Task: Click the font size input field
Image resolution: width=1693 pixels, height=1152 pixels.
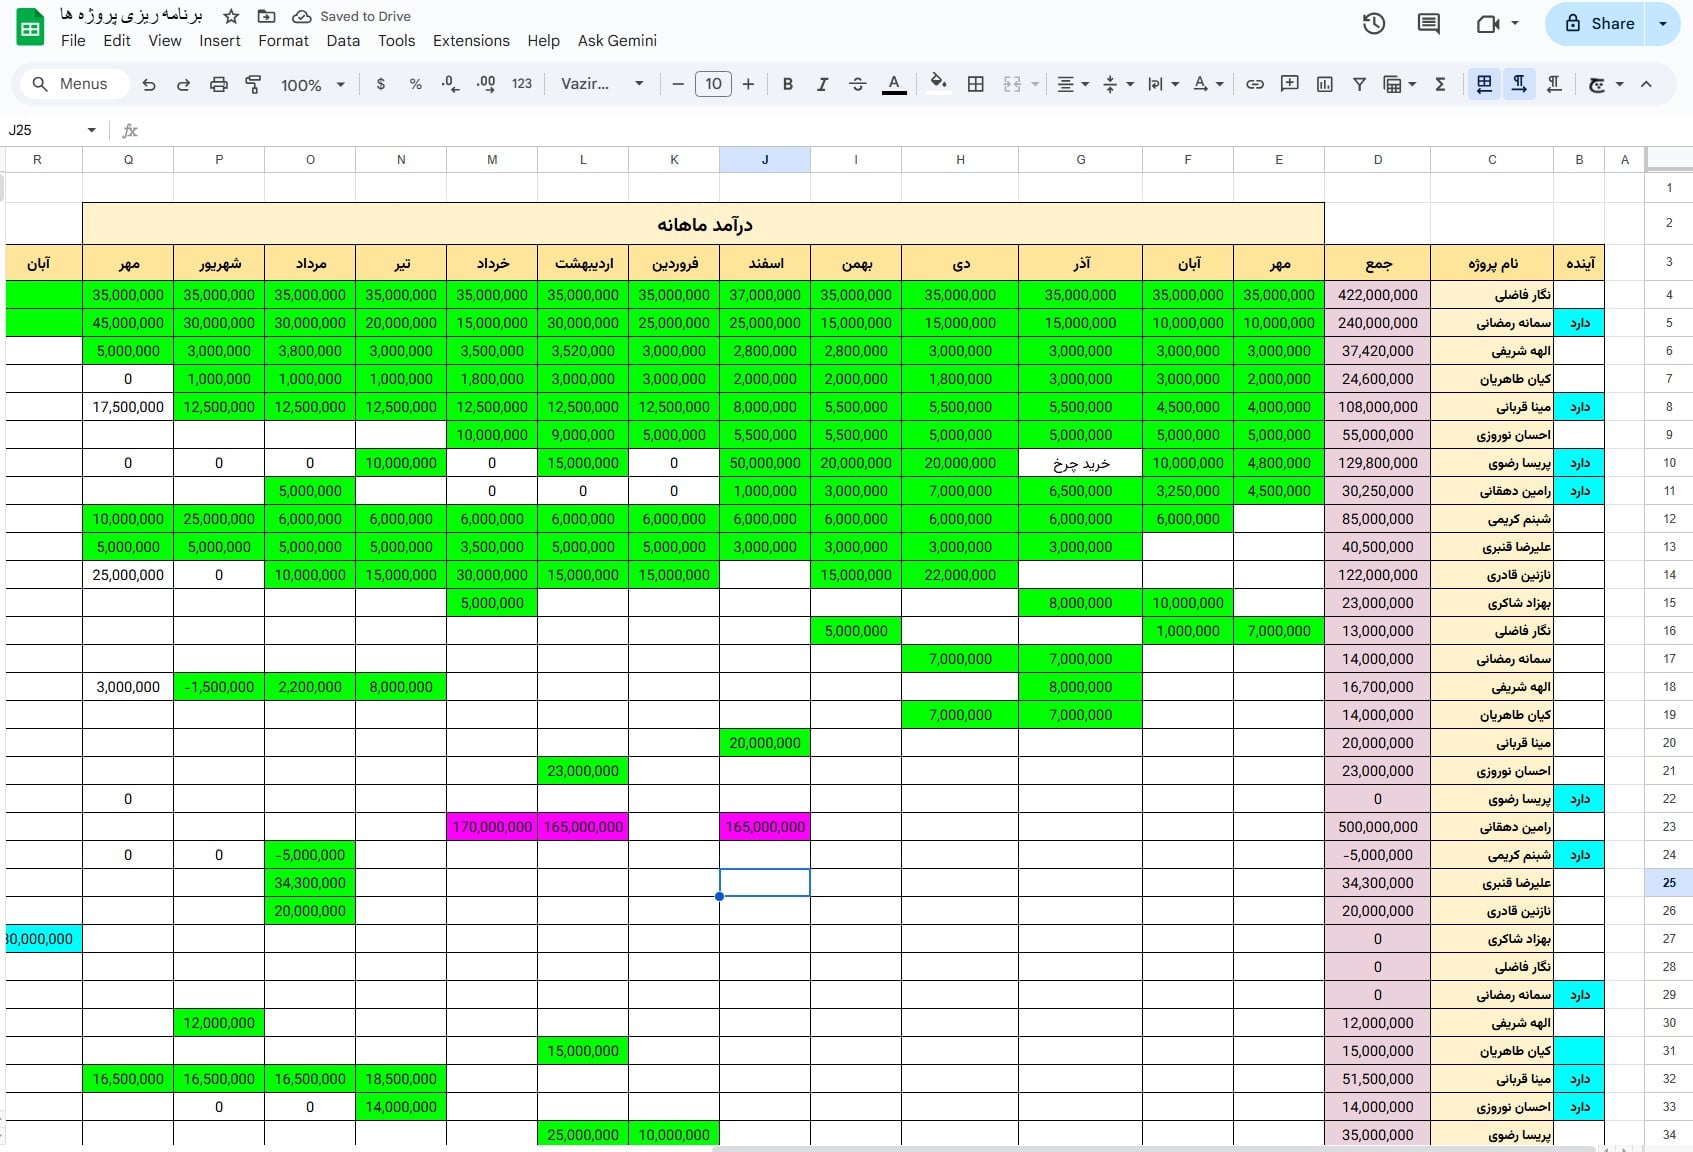Action: pyautogui.click(x=712, y=84)
